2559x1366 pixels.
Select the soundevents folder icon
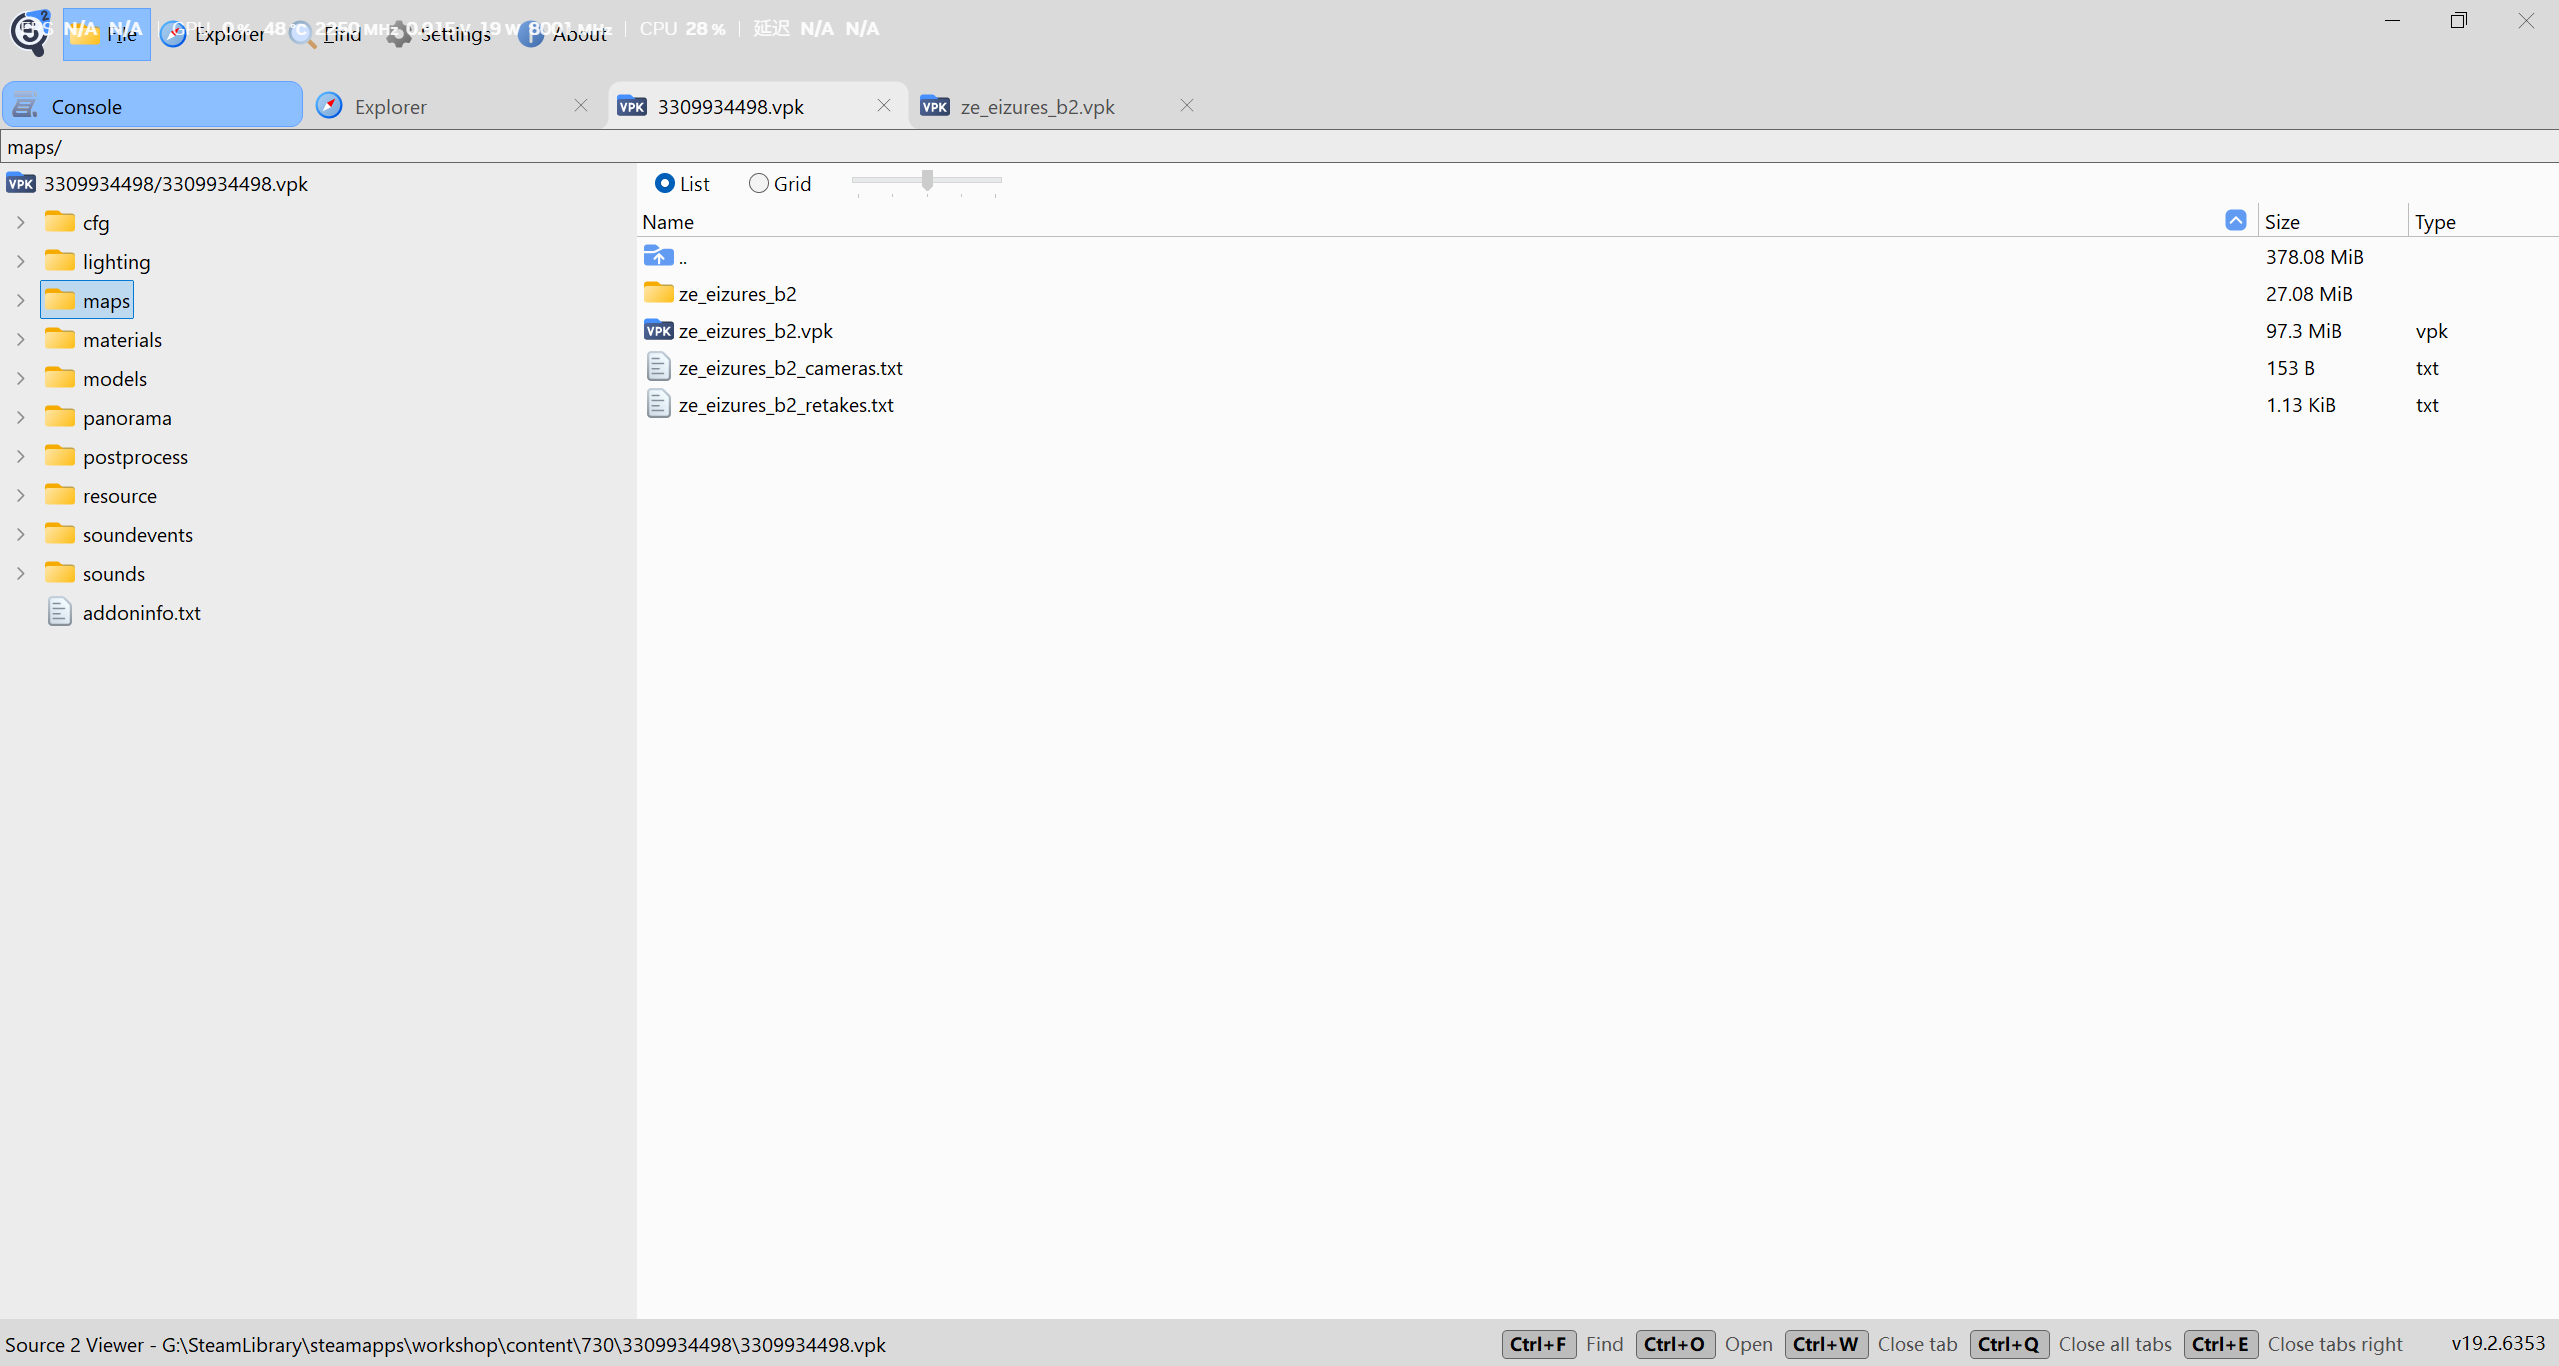point(60,533)
